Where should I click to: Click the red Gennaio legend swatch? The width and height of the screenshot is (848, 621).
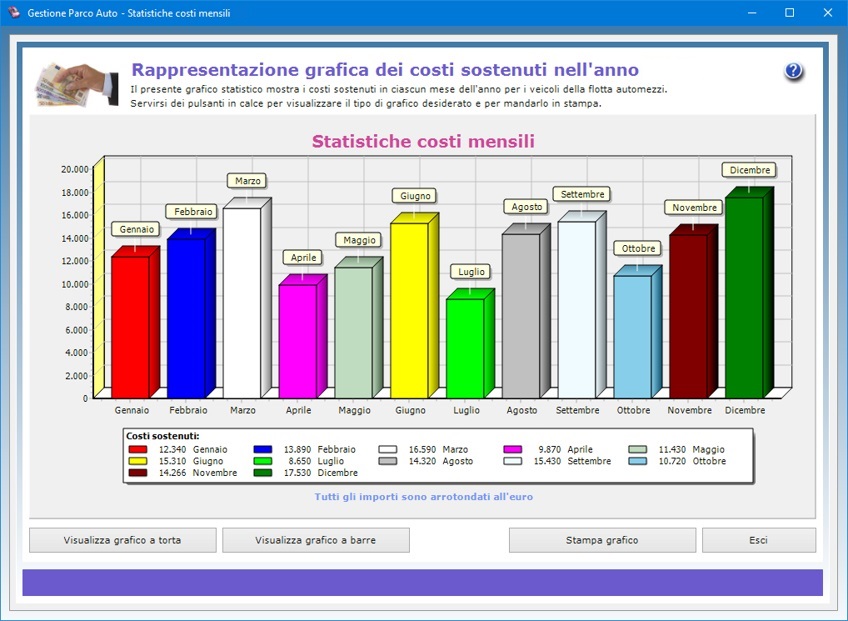click(x=138, y=450)
